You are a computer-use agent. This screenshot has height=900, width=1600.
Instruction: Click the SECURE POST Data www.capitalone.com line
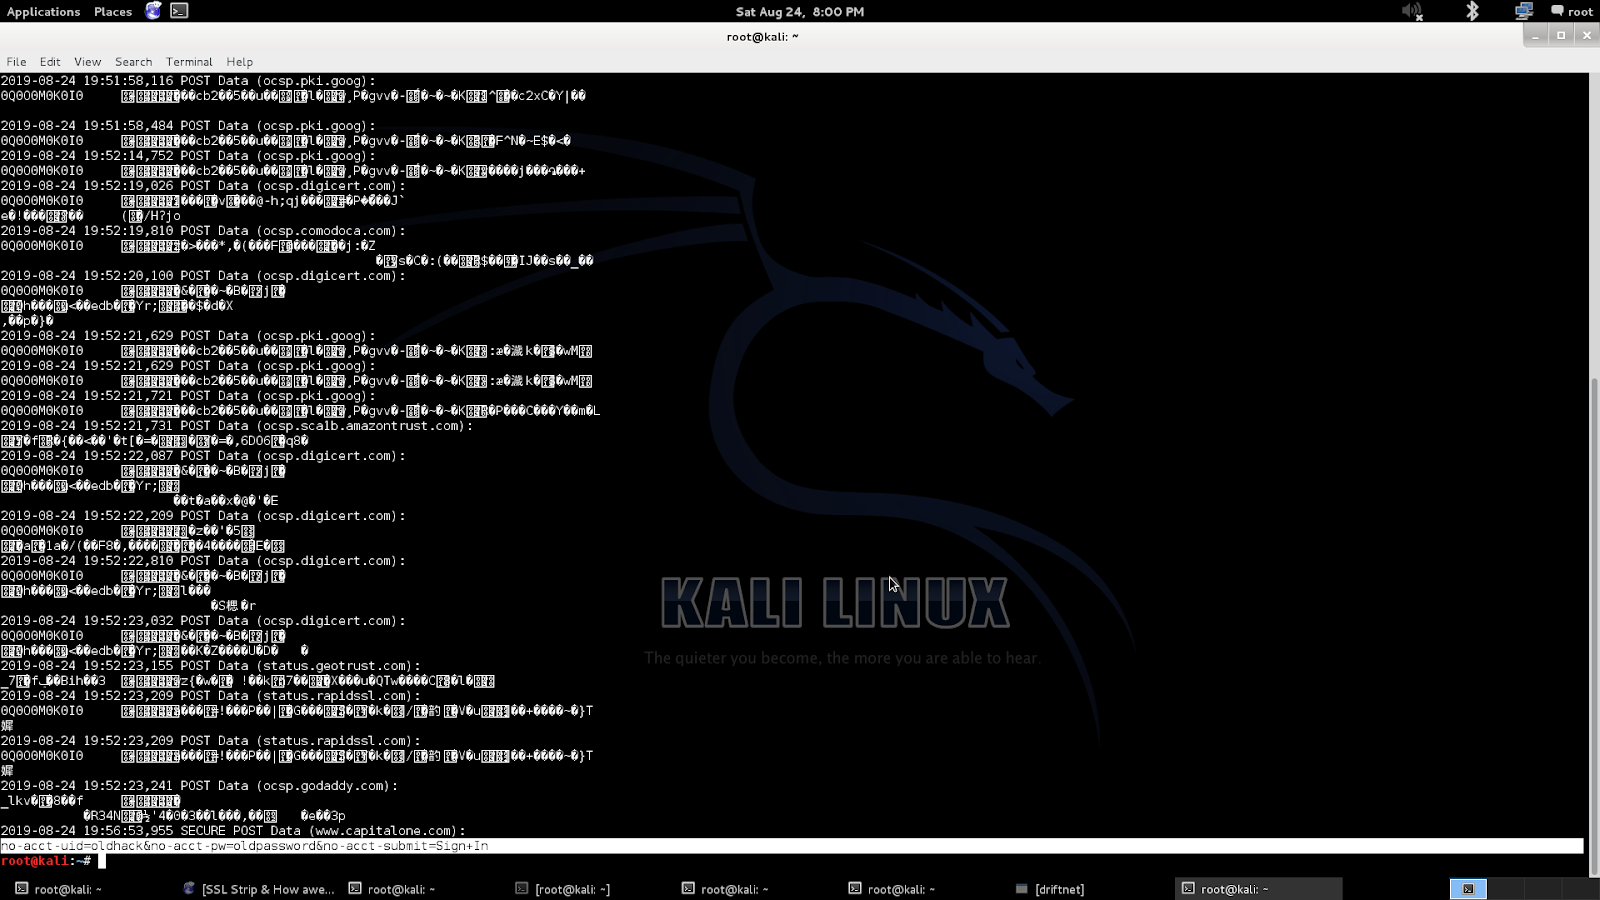(233, 831)
